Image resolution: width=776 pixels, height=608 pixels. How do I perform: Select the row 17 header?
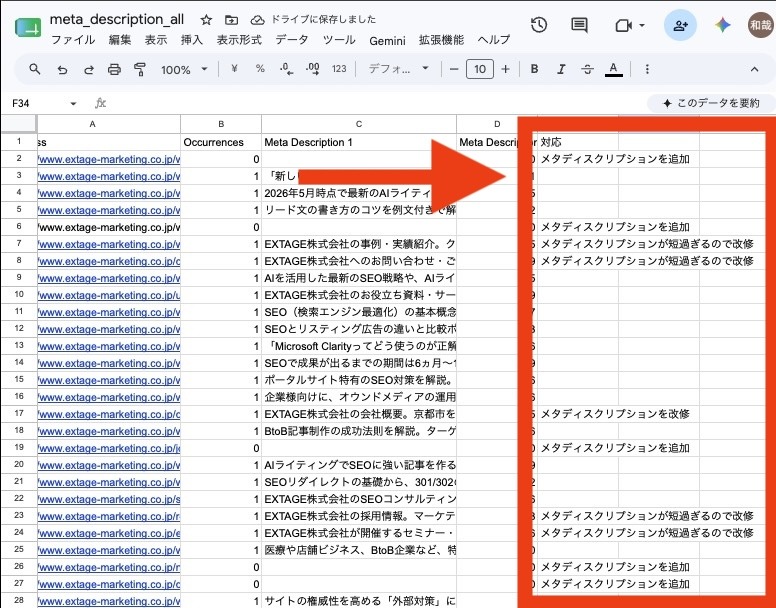(19, 413)
